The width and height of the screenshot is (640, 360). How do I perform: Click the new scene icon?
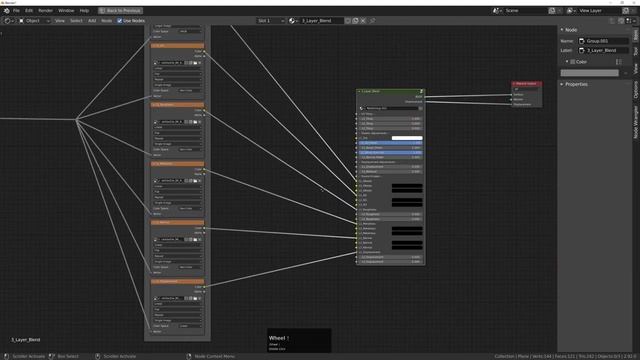[x=552, y=11]
